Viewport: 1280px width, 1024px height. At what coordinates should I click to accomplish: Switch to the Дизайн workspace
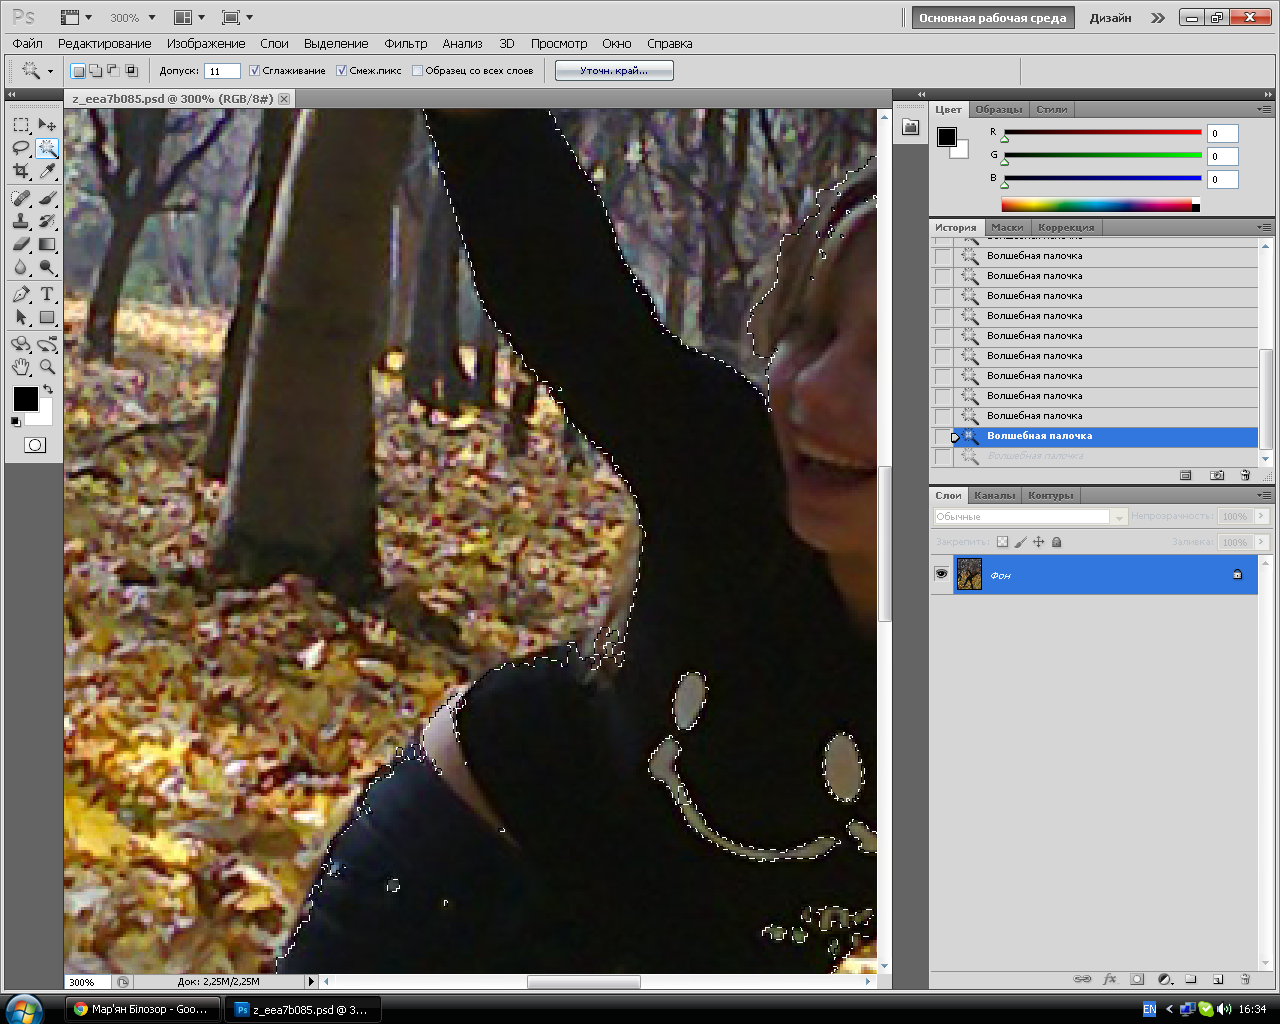point(1110,17)
